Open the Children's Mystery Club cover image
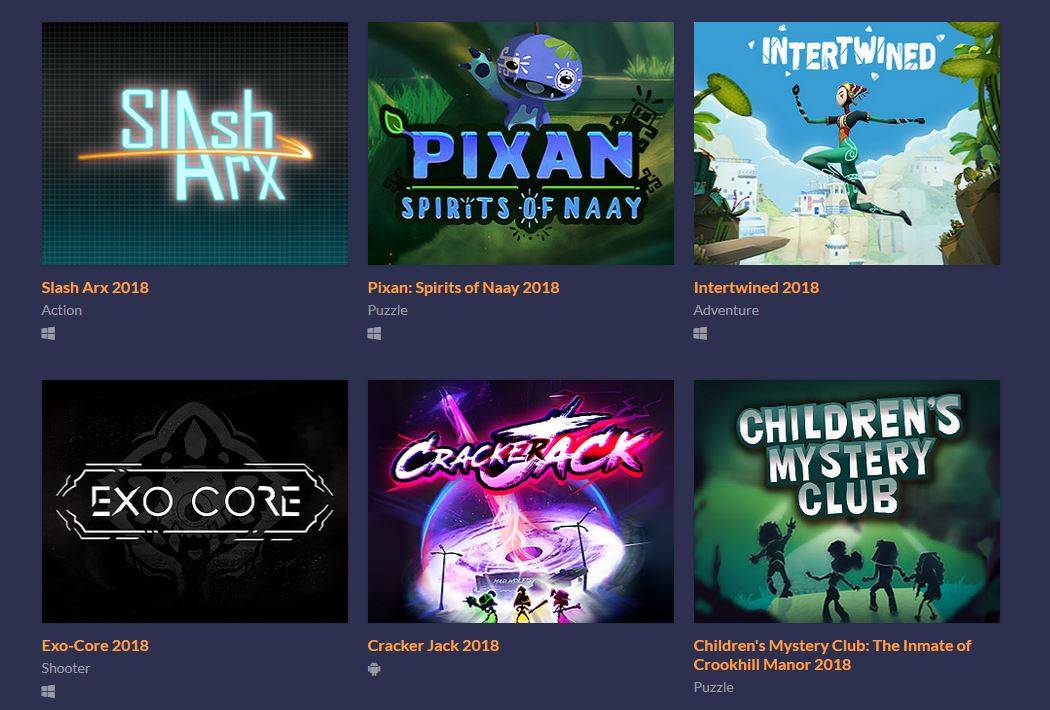The height and width of the screenshot is (710, 1050). 847,502
